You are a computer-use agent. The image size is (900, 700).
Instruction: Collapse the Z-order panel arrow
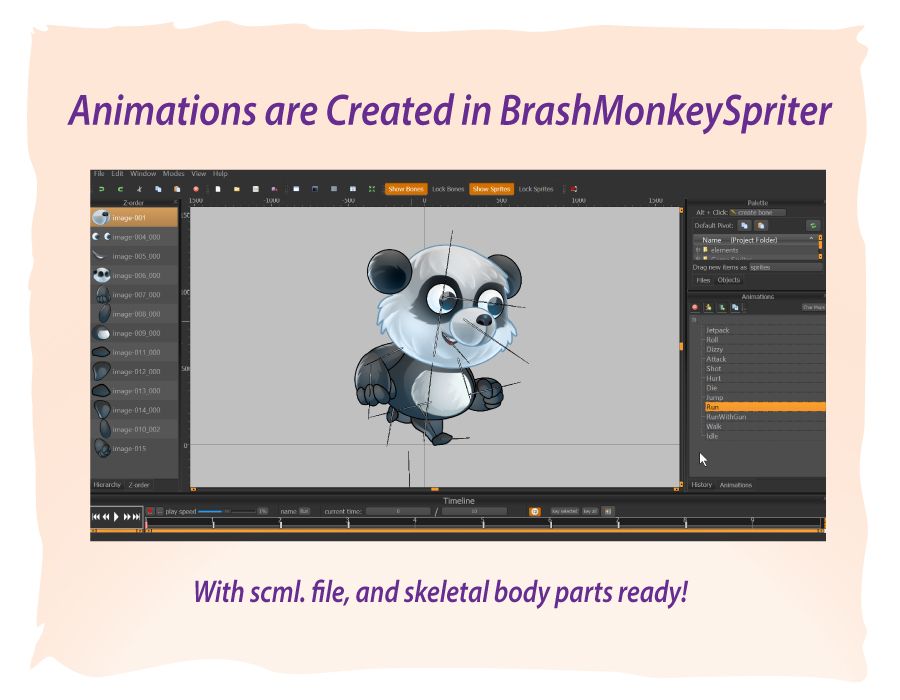coord(175,202)
